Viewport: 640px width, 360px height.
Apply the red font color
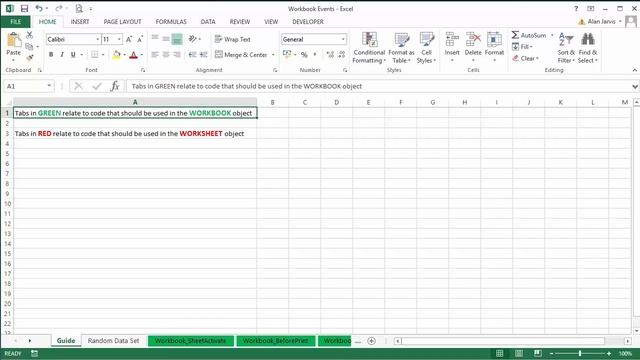point(133,55)
